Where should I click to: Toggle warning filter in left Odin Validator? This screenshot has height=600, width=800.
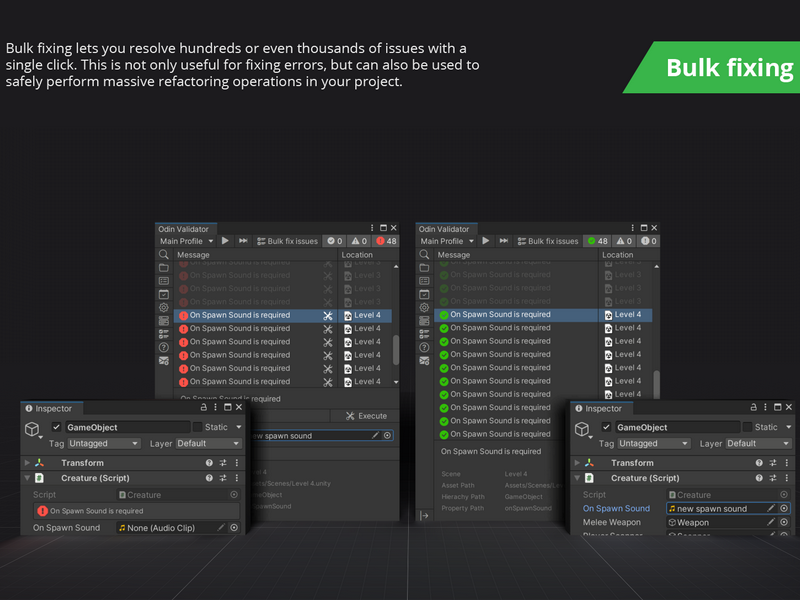359,241
